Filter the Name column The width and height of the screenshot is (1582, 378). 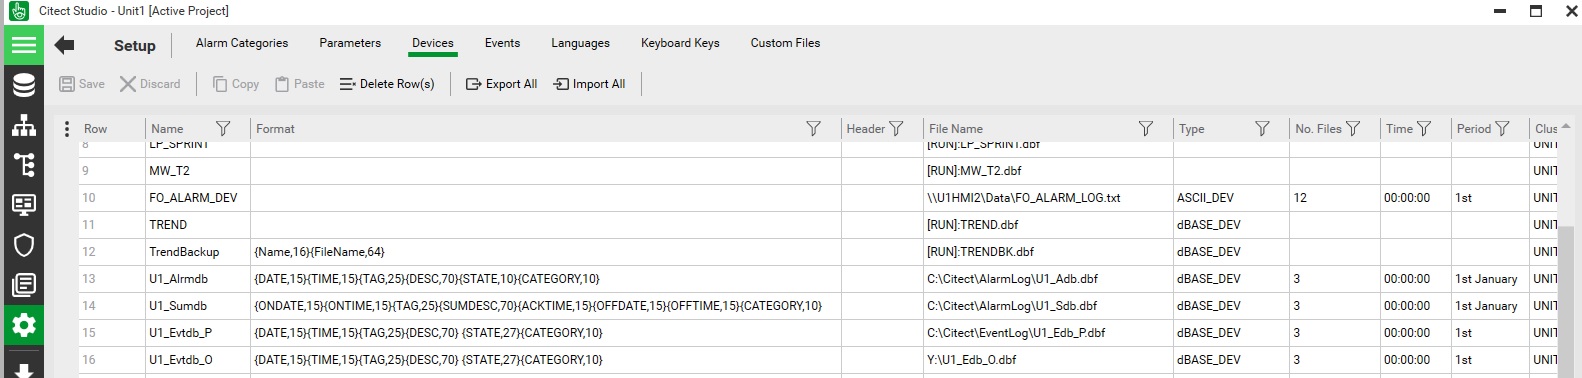(x=223, y=129)
